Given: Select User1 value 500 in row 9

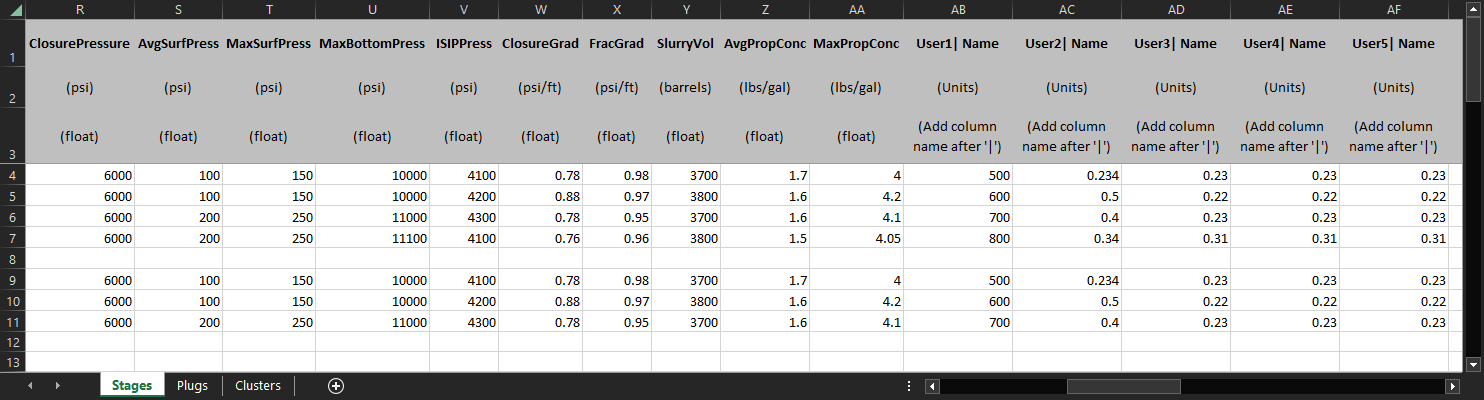Looking at the screenshot, I should 958,280.
